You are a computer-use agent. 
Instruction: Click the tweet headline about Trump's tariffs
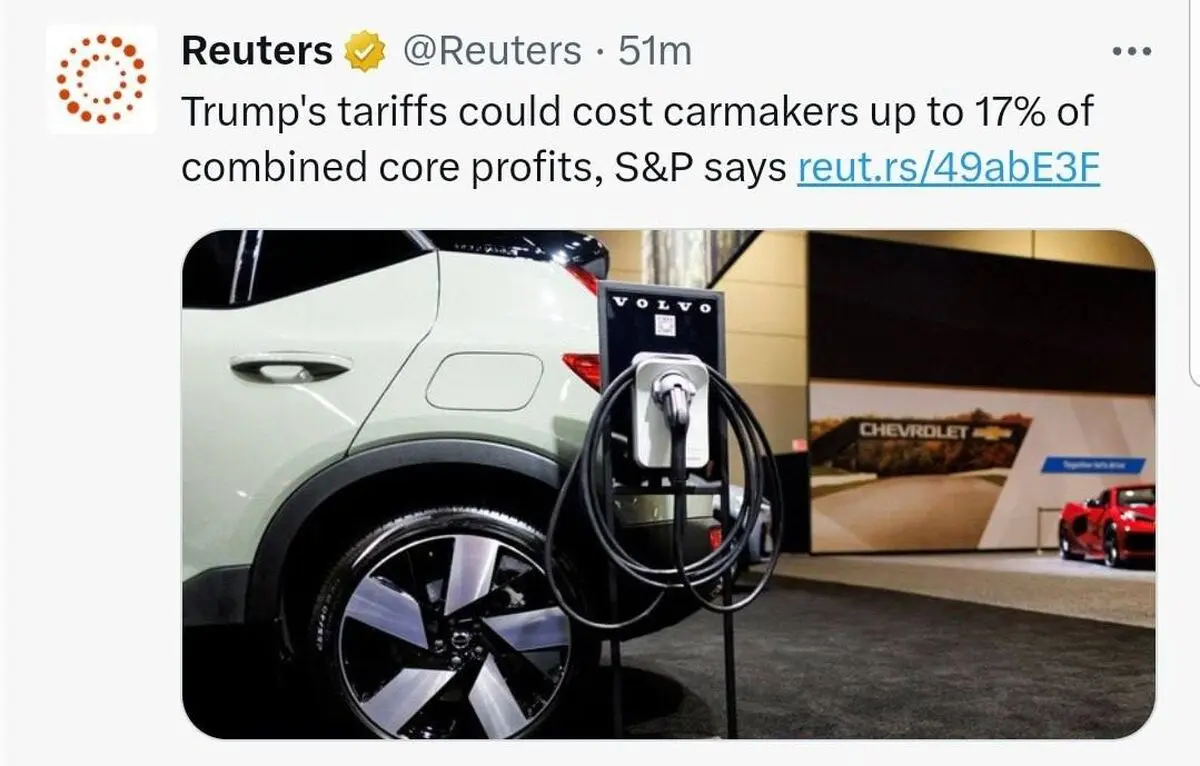tap(640, 140)
